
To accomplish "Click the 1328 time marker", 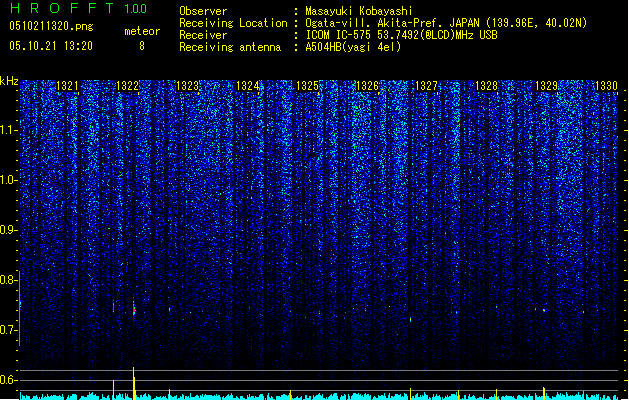I will [486, 86].
